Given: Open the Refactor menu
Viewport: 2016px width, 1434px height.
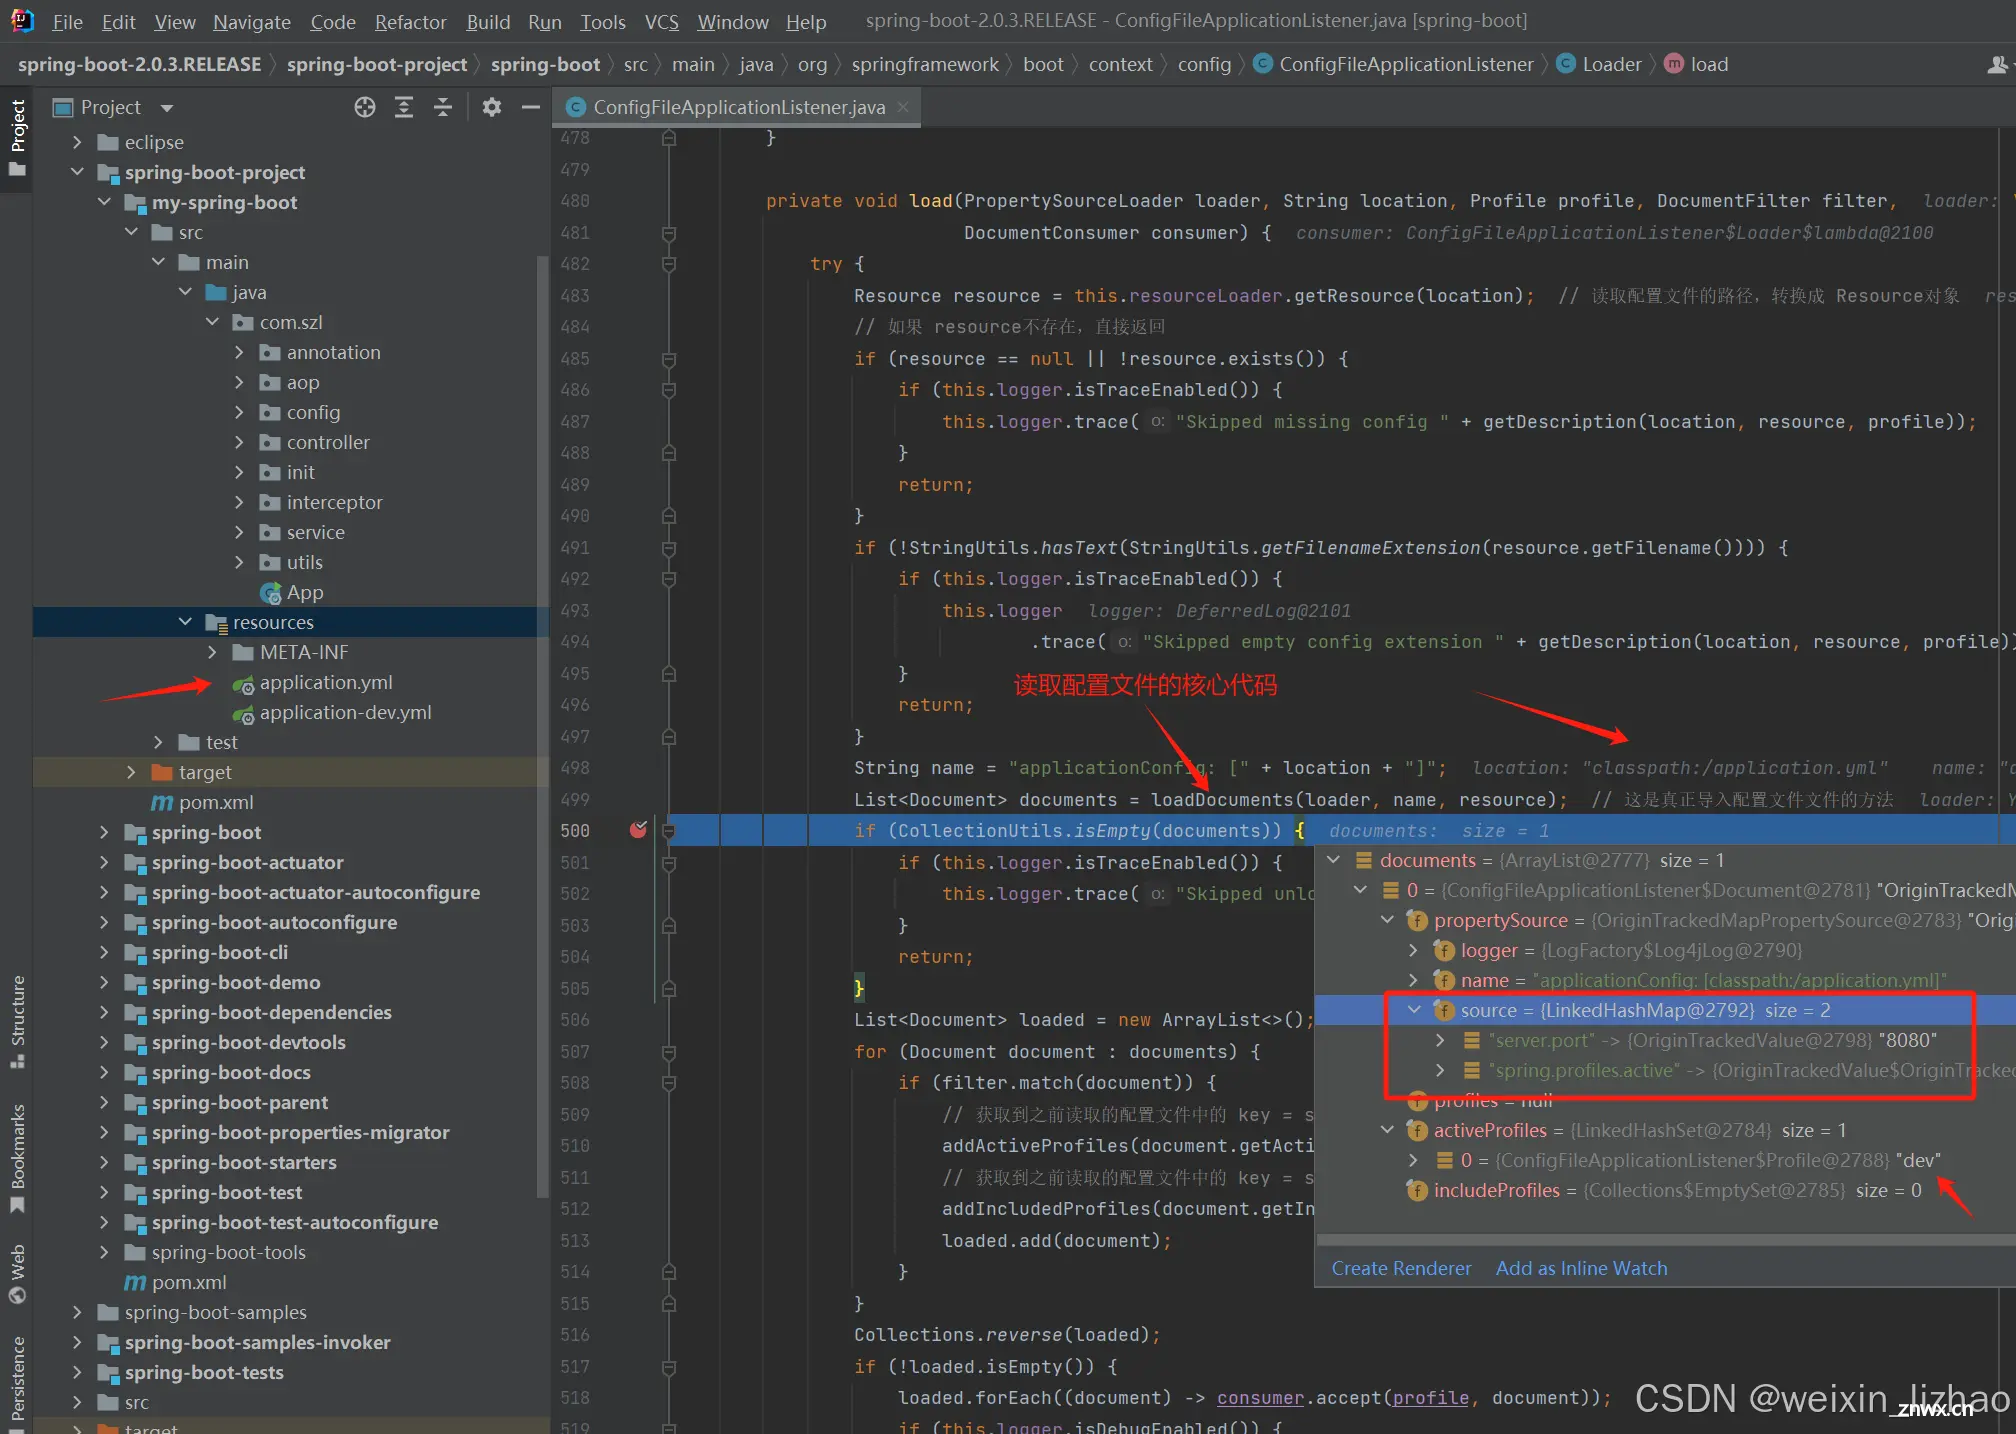Looking at the screenshot, I should pyautogui.click(x=410, y=21).
